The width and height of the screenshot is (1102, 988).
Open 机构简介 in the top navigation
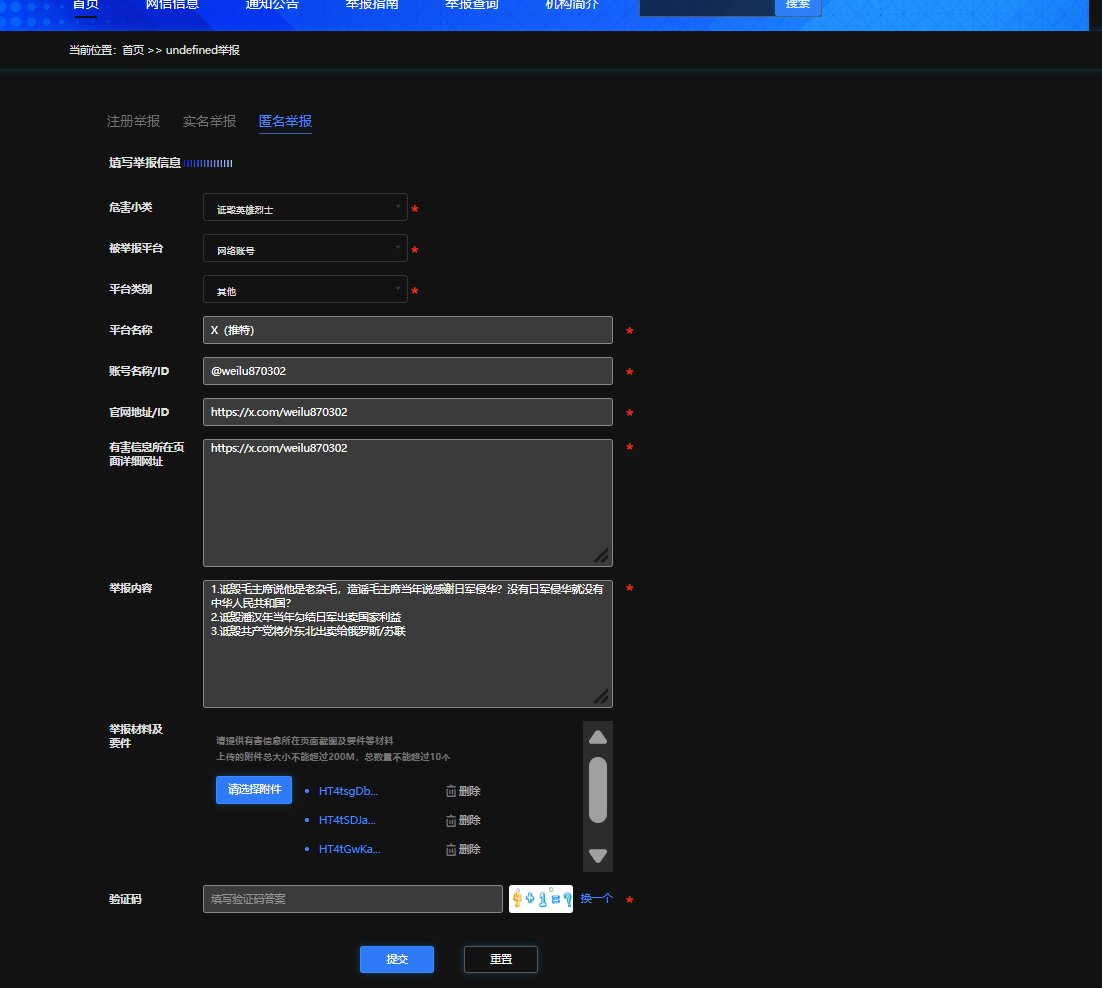tap(572, 5)
